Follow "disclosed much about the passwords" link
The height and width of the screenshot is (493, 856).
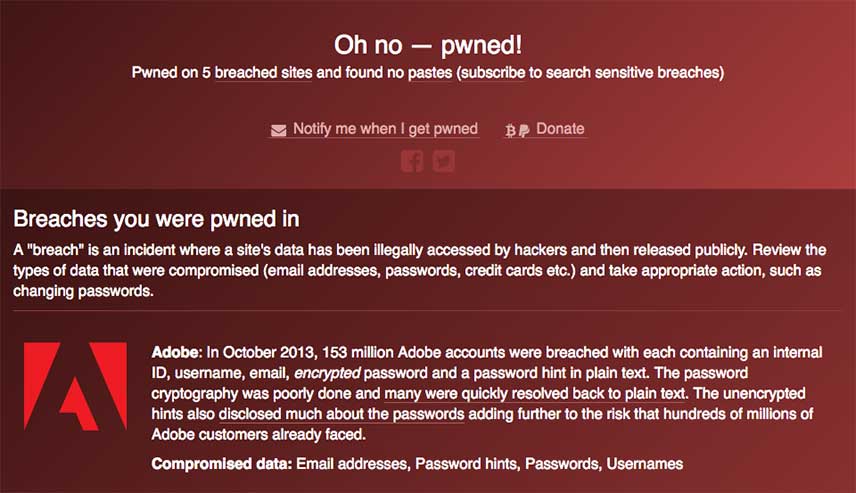341,414
